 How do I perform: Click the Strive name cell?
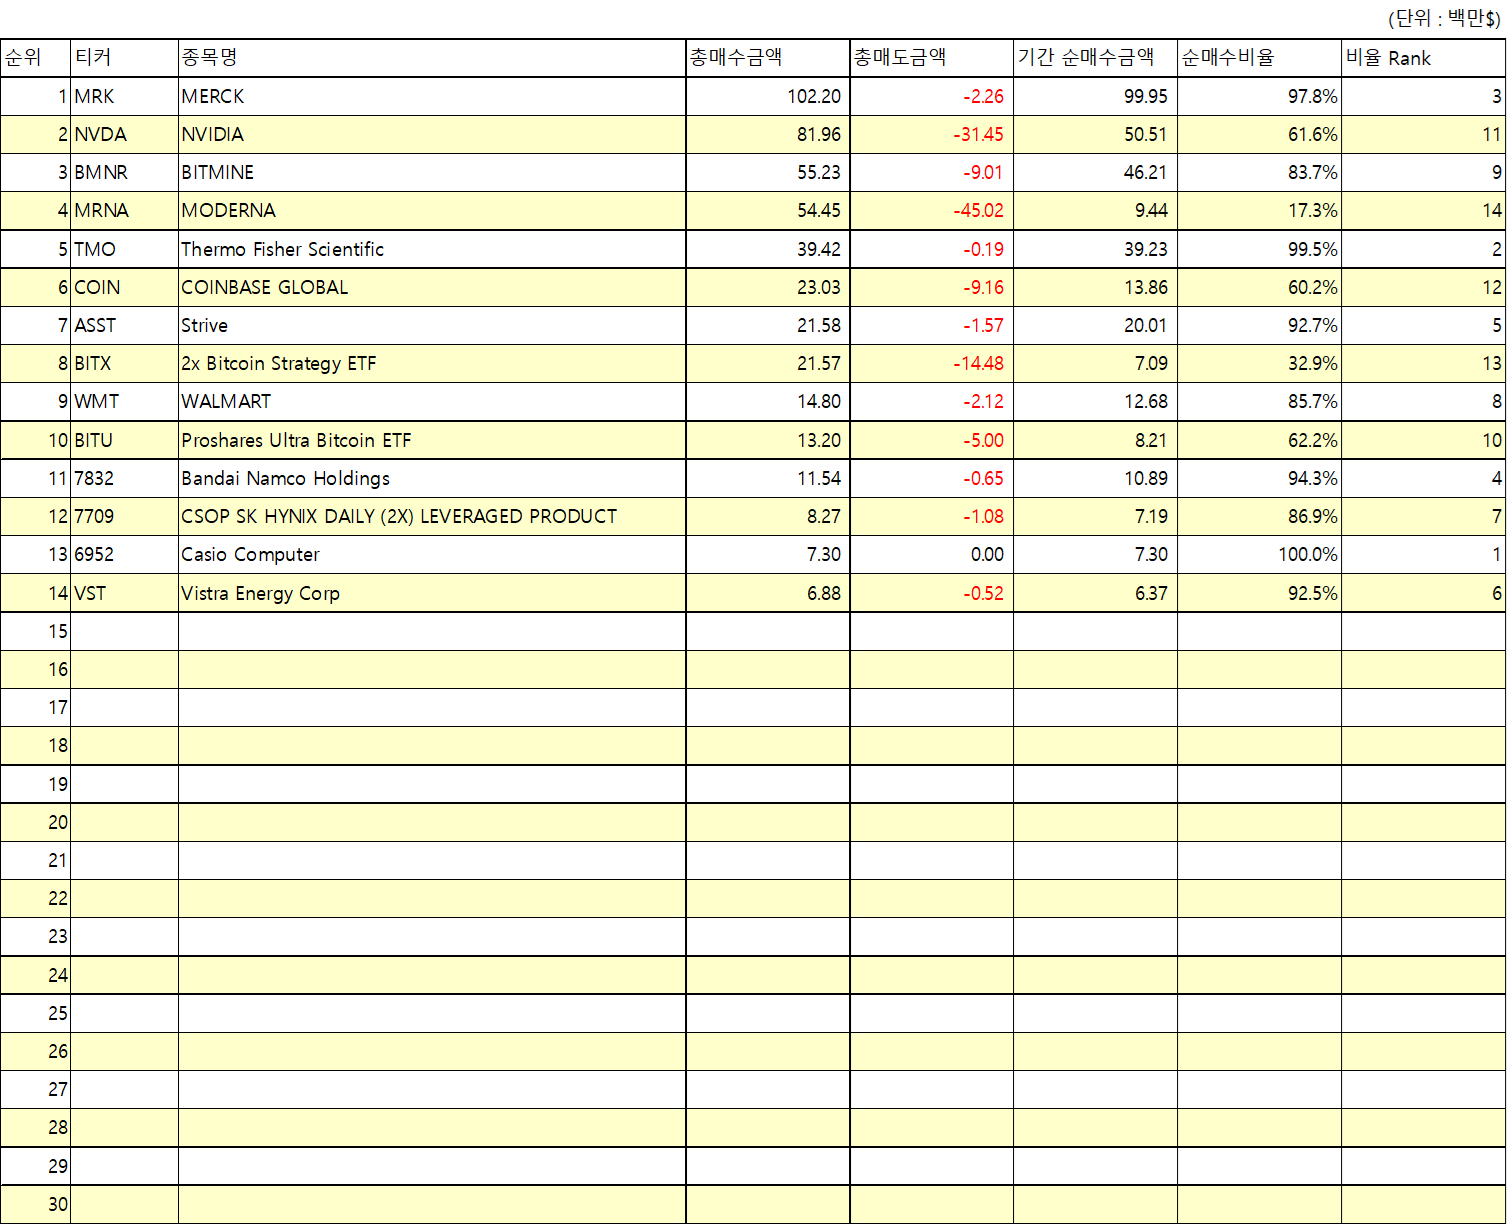432,325
